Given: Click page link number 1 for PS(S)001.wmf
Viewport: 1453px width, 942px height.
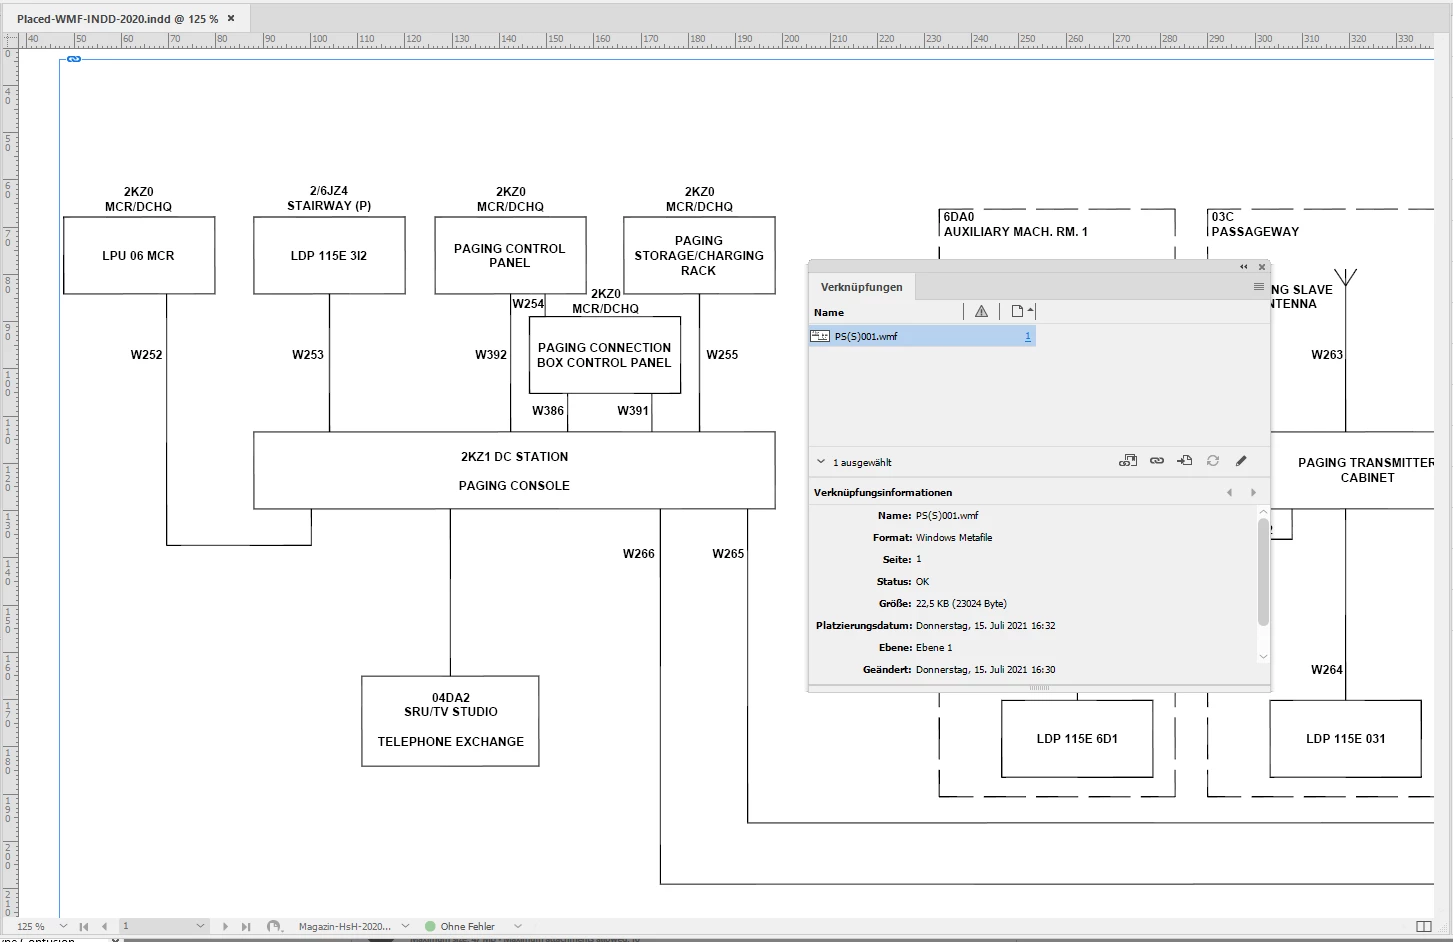Looking at the screenshot, I should point(1027,337).
